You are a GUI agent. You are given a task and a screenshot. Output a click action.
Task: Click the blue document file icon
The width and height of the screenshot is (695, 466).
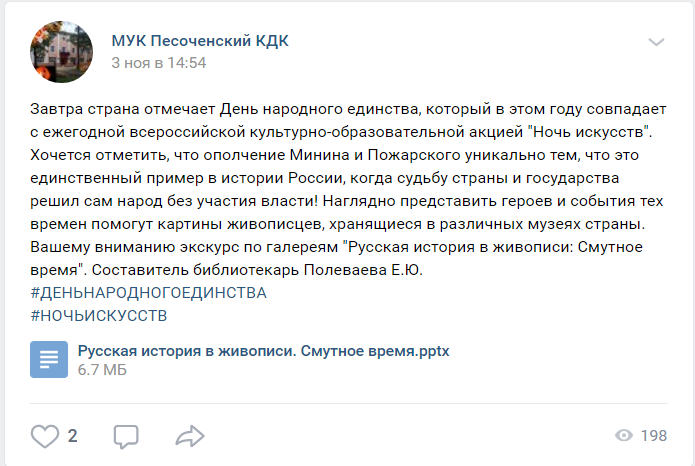[x=49, y=360]
